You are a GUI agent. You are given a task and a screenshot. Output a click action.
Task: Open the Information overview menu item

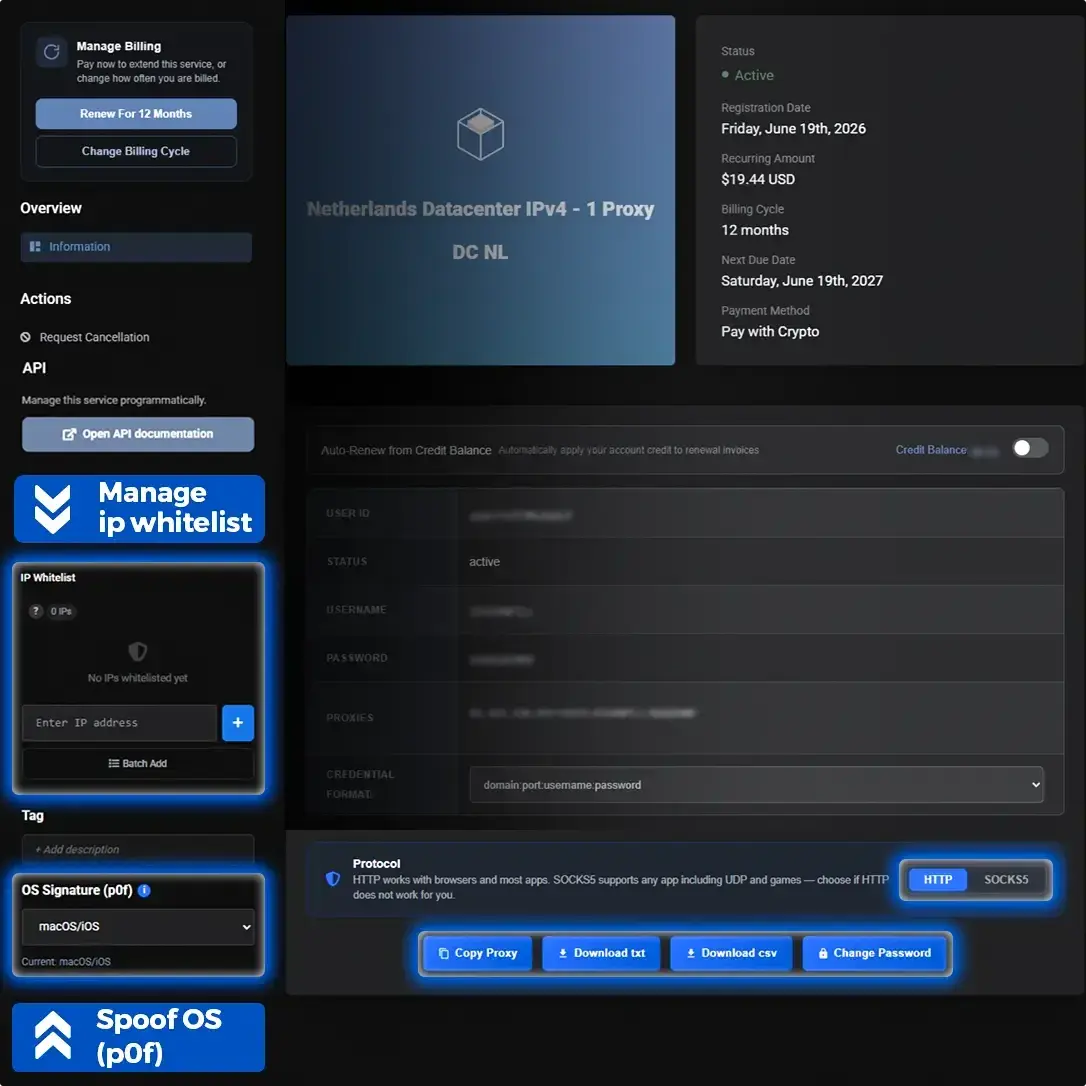[x=136, y=247]
